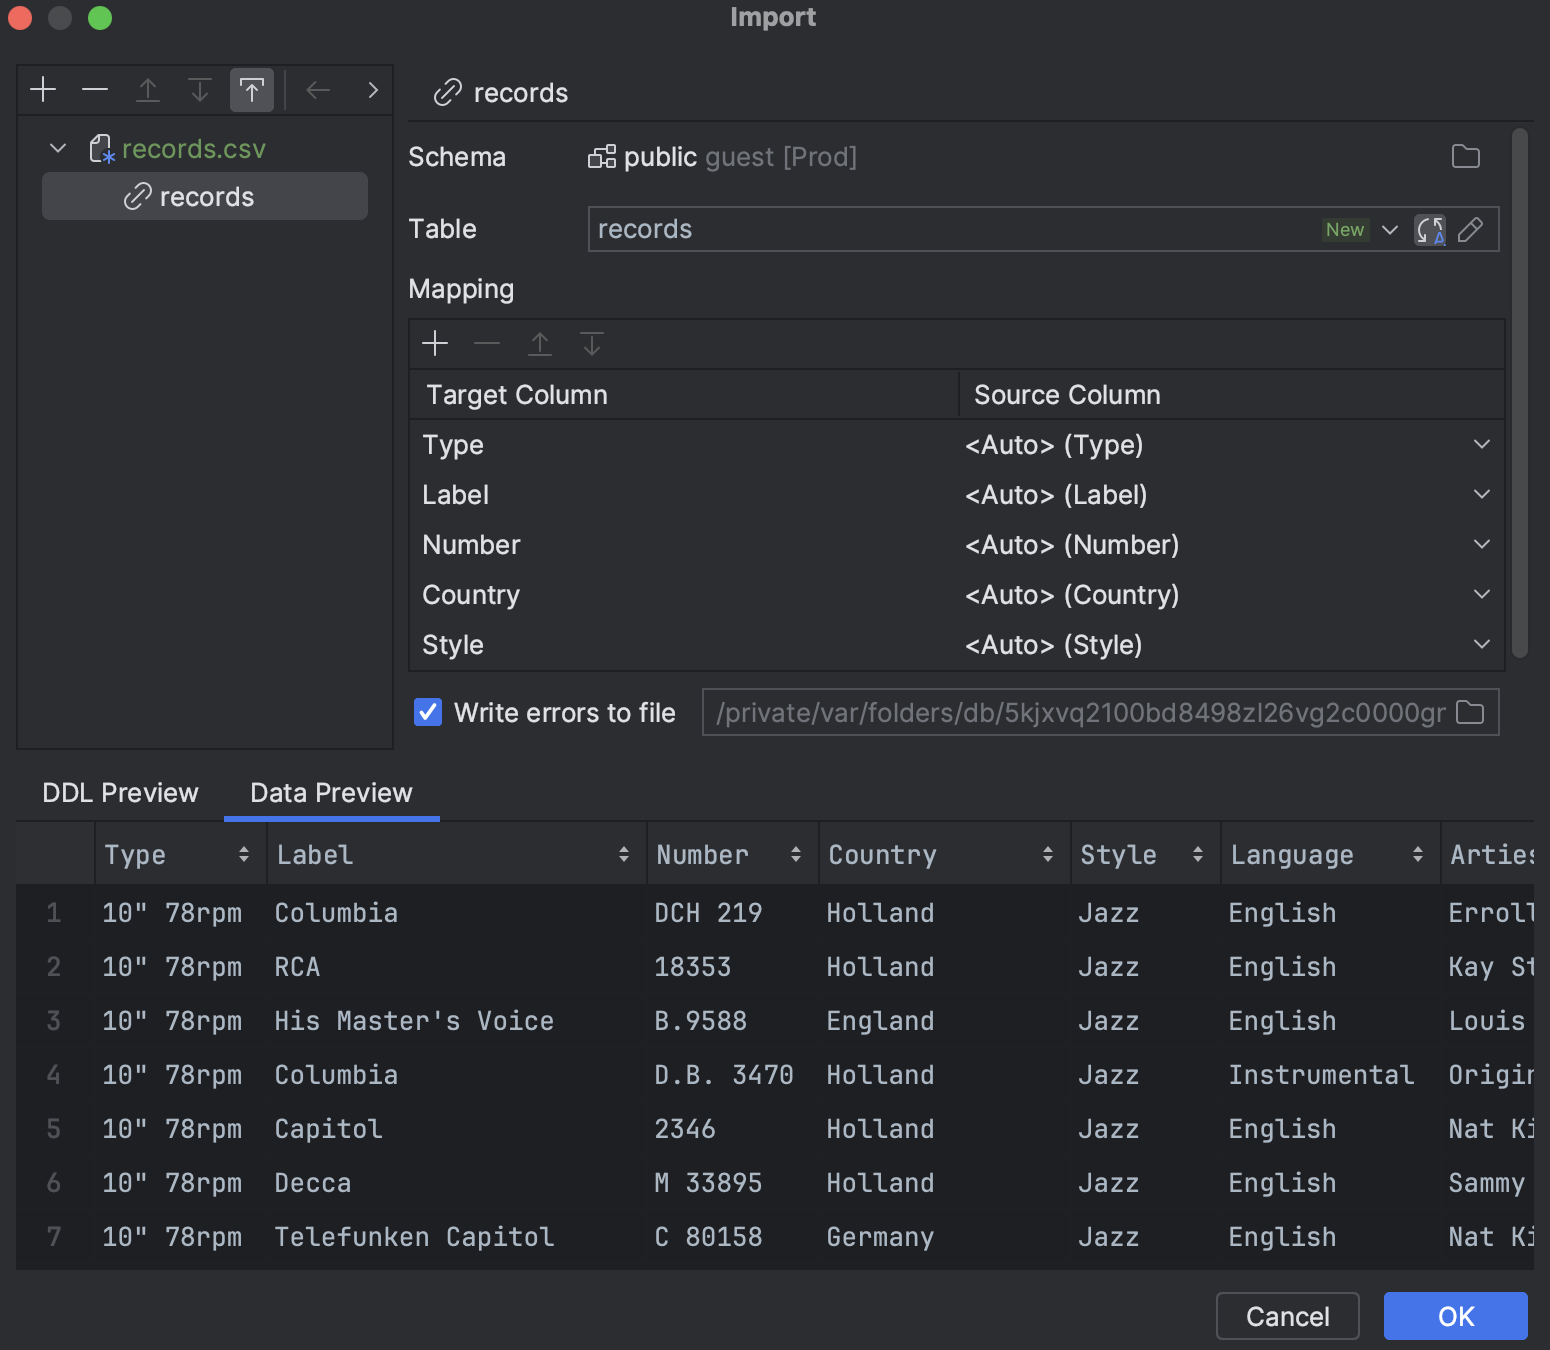Click the add mapping plus icon
Screen dimensions: 1550x1350
pos(435,344)
